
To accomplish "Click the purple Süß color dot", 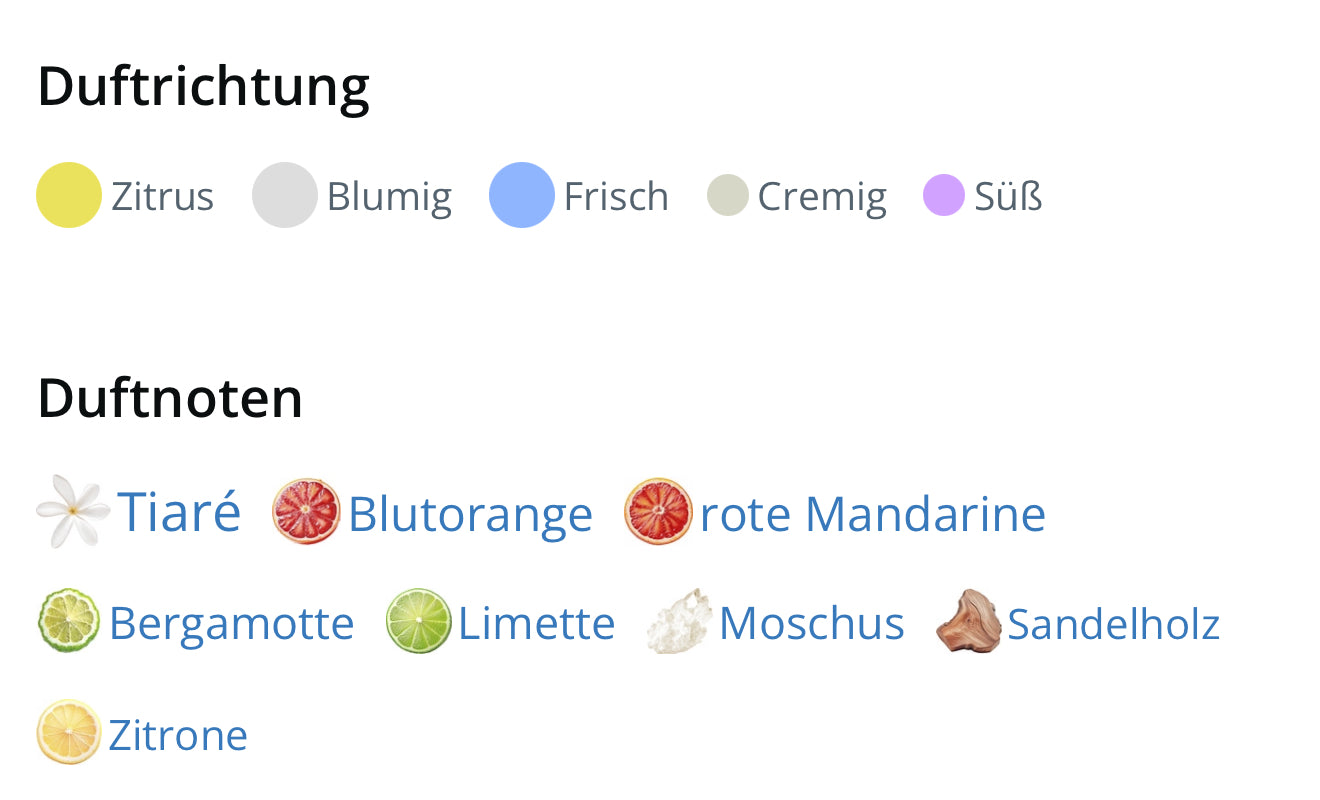I will (943, 195).
